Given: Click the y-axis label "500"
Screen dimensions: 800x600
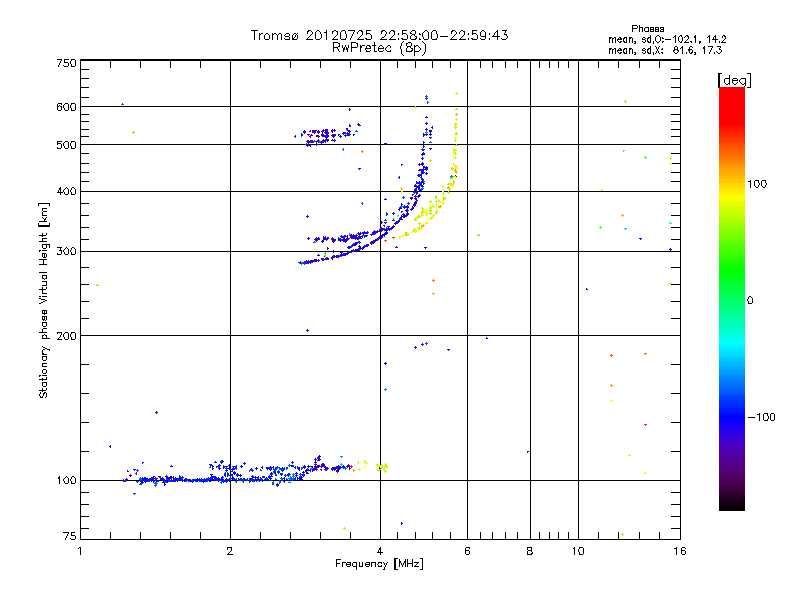Looking at the screenshot, I should coord(66,145).
